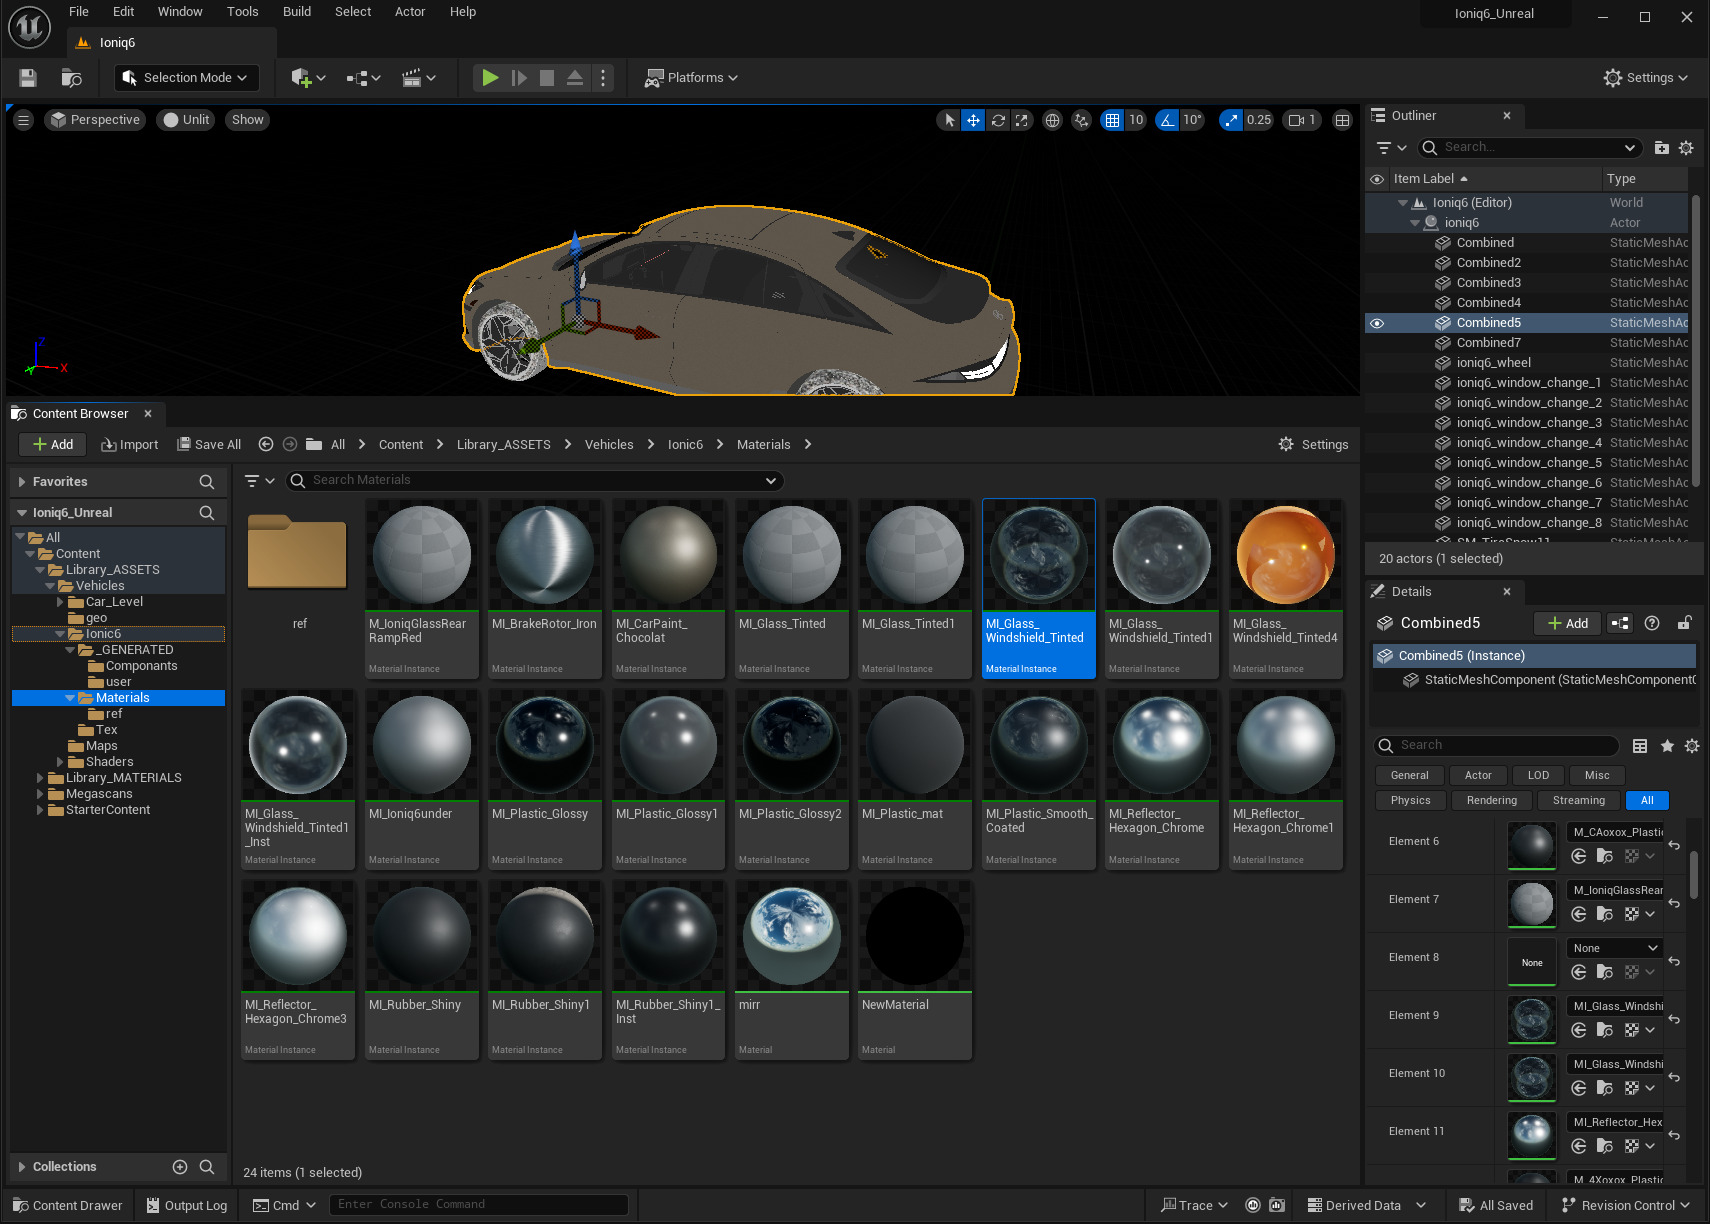Open the Outliner settings gear
Viewport: 1710px width, 1224px height.
point(1687,148)
